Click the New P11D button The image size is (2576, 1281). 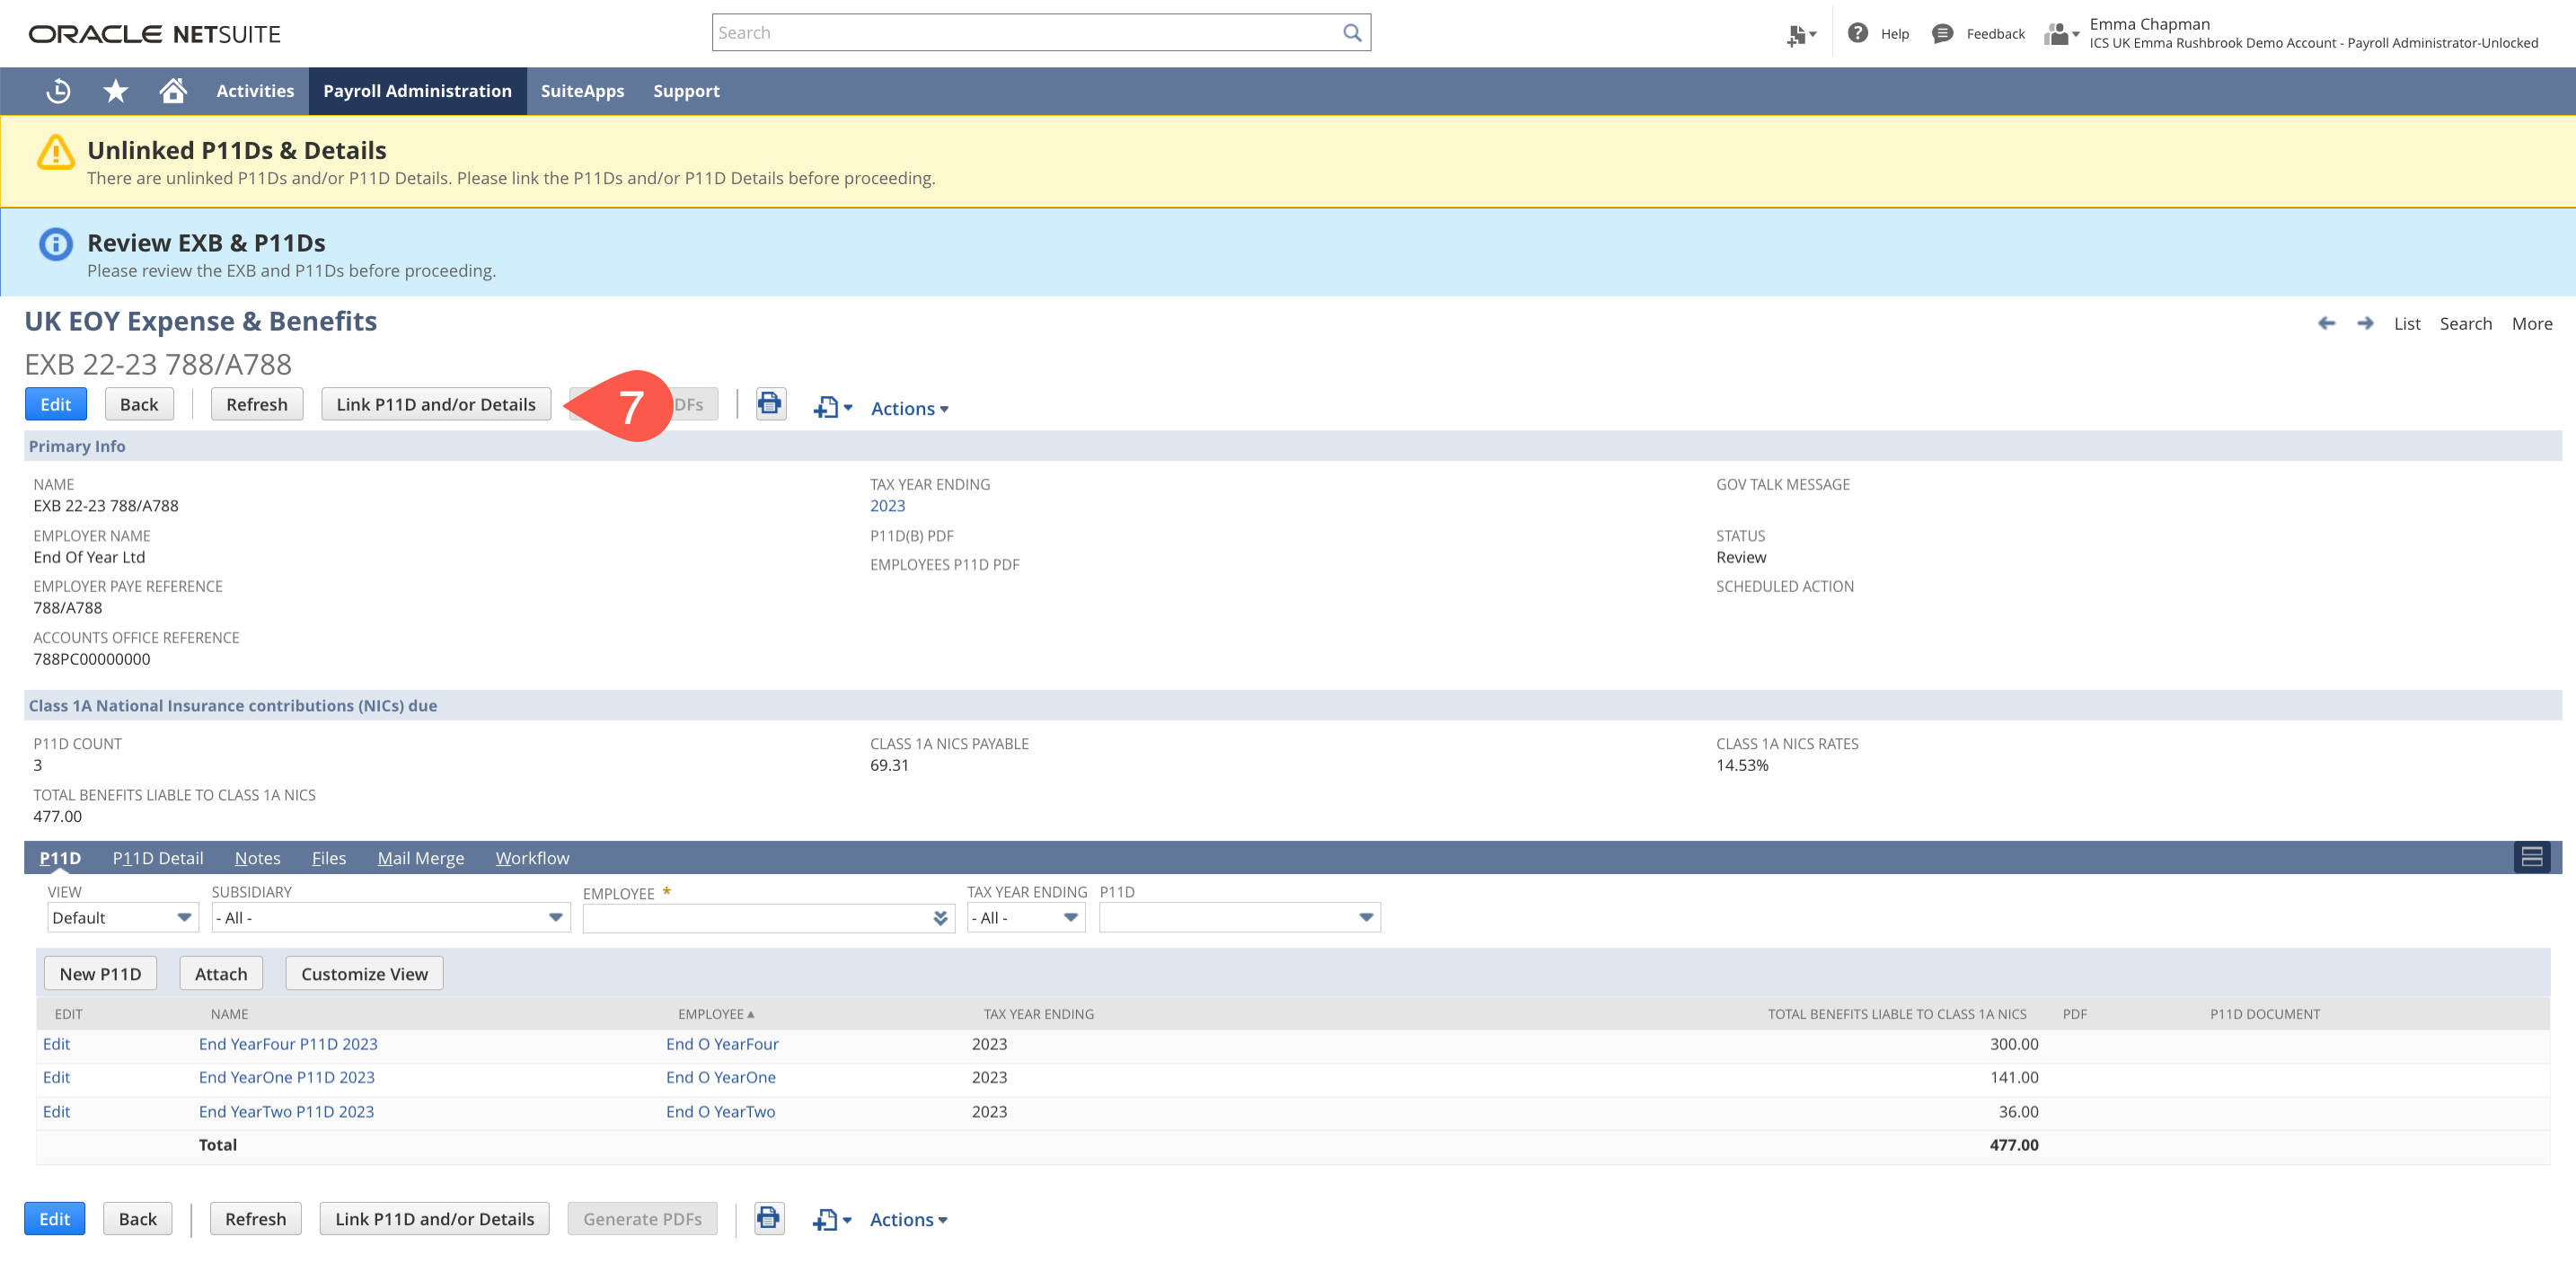point(99,973)
